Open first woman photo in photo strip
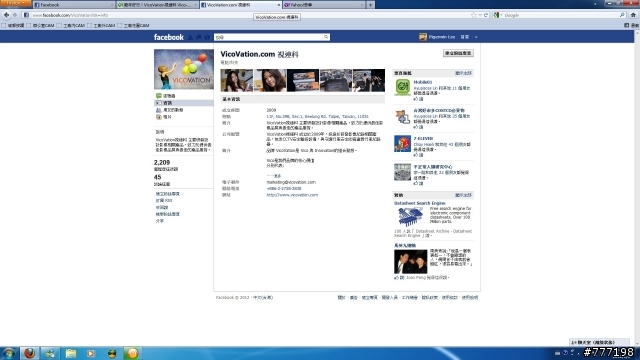This screenshot has height=360, width=640. (237, 80)
